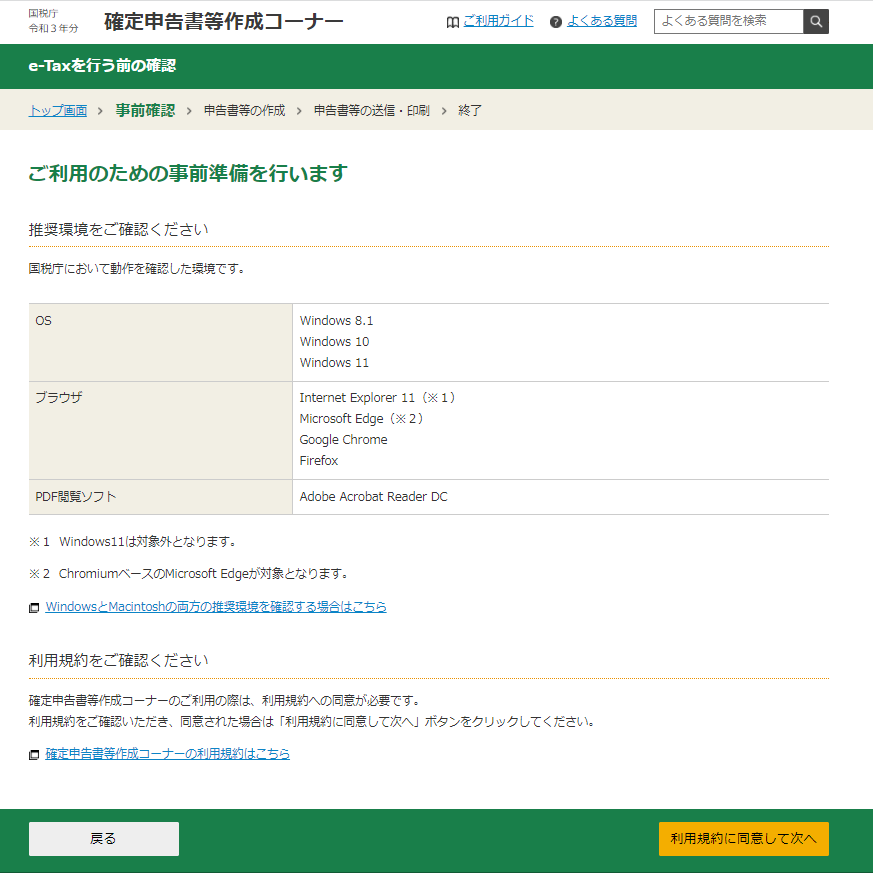Open 確定申告書等作成コーナーの利用規約はこちら link
The height and width of the screenshot is (873, 873).
point(168,753)
